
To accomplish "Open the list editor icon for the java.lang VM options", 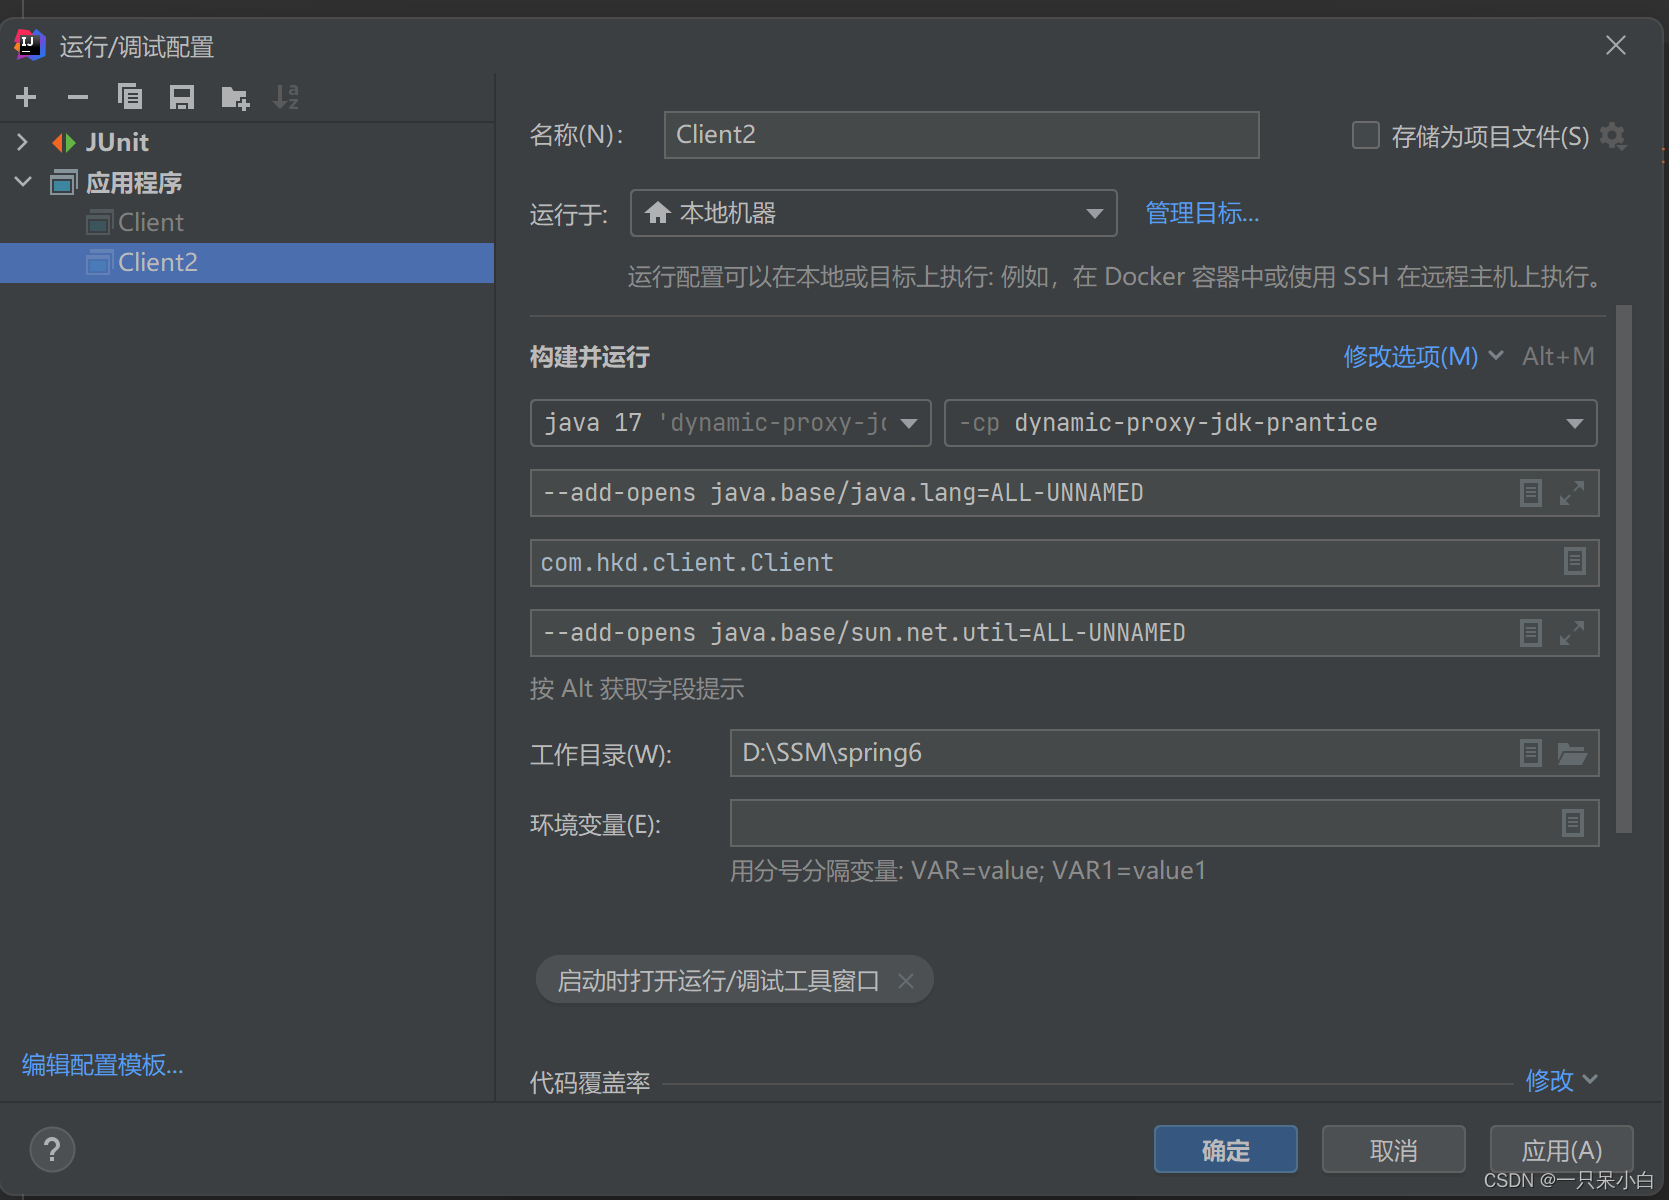I will [1531, 493].
